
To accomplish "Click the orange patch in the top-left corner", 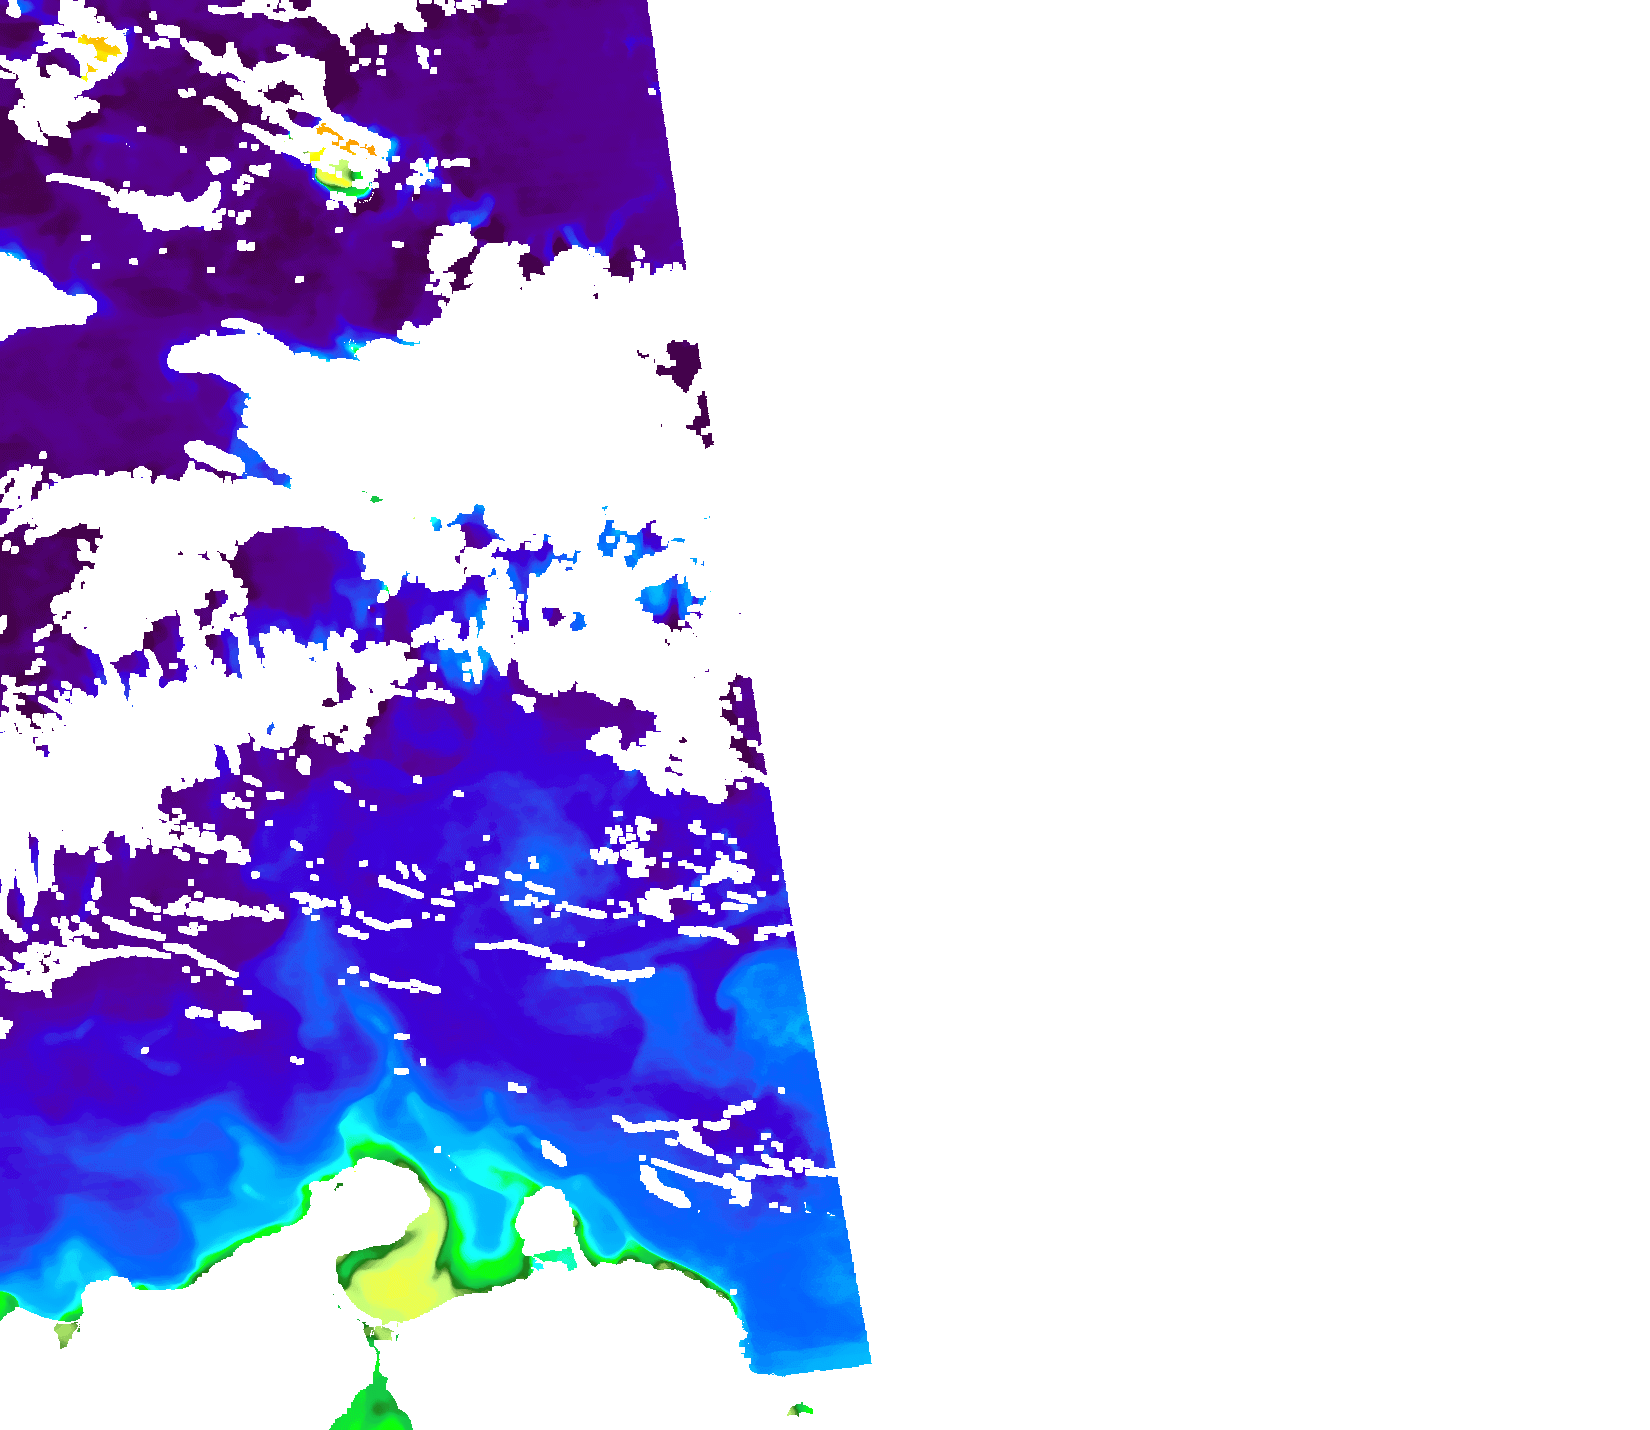I will click(99, 47).
